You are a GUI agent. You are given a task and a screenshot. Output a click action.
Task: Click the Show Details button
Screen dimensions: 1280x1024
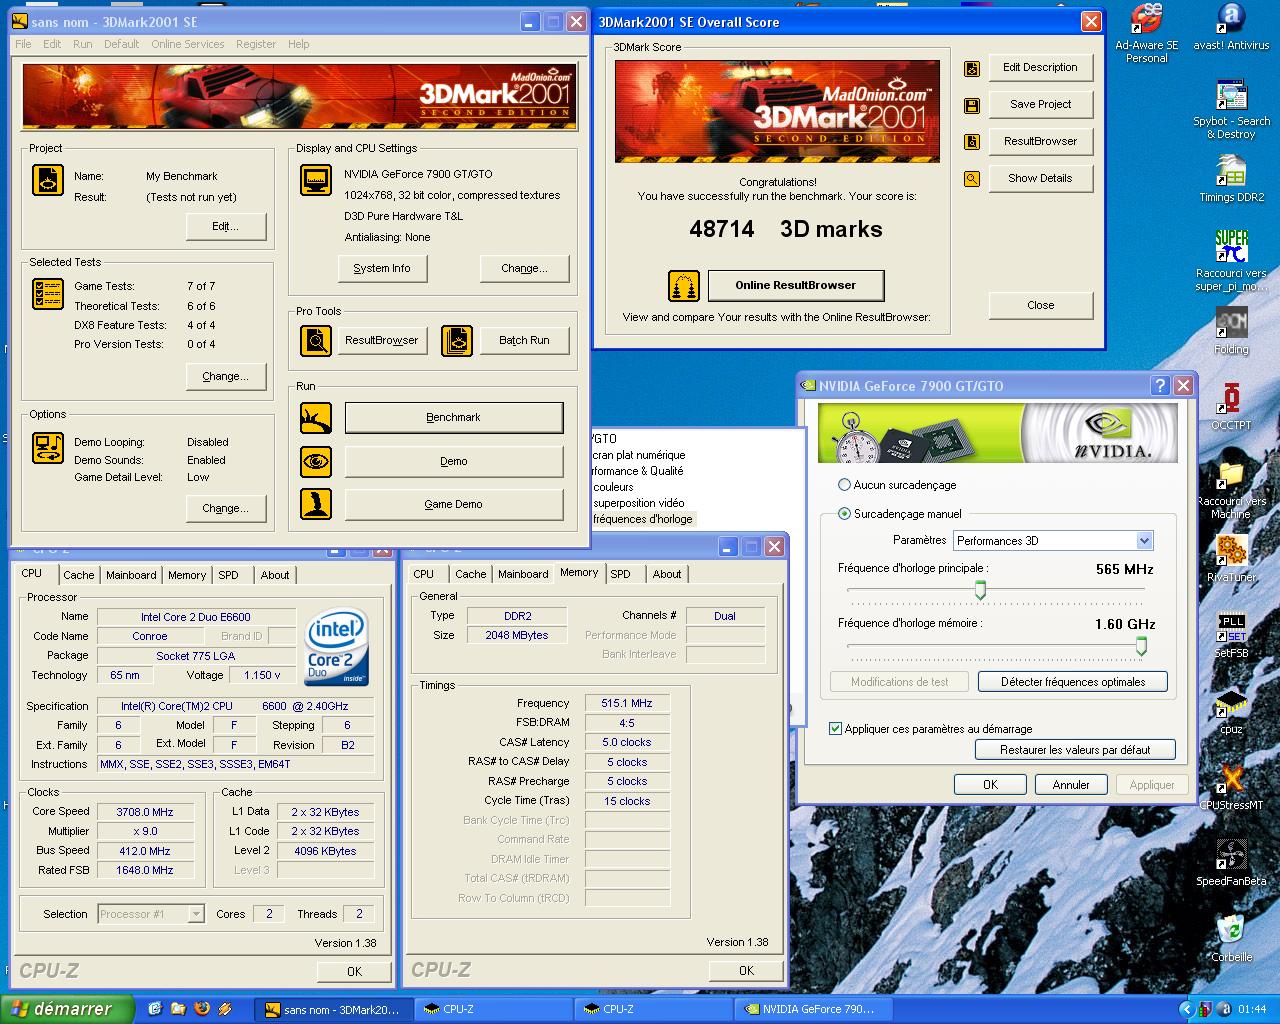[x=1040, y=178]
